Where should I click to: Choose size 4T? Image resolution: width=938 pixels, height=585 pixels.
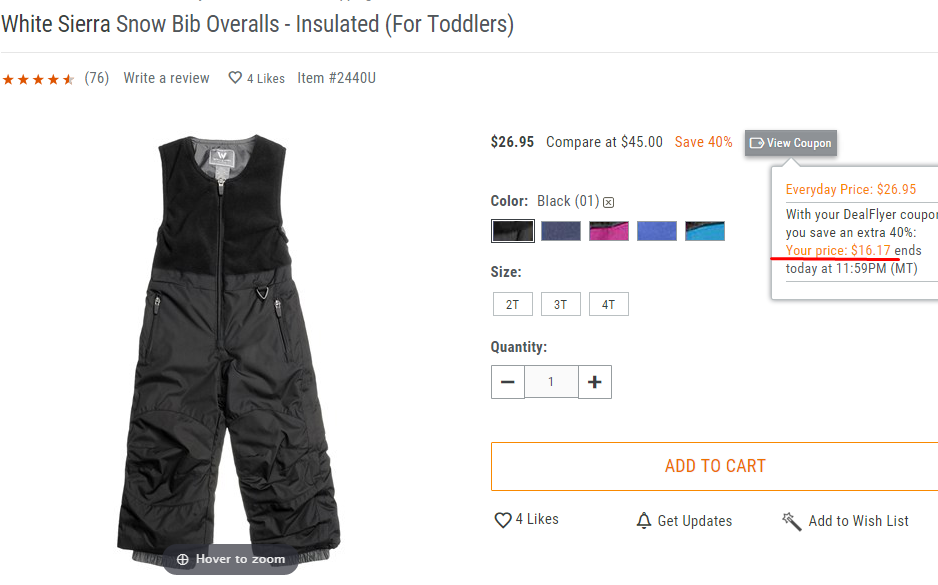coord(608,304)
